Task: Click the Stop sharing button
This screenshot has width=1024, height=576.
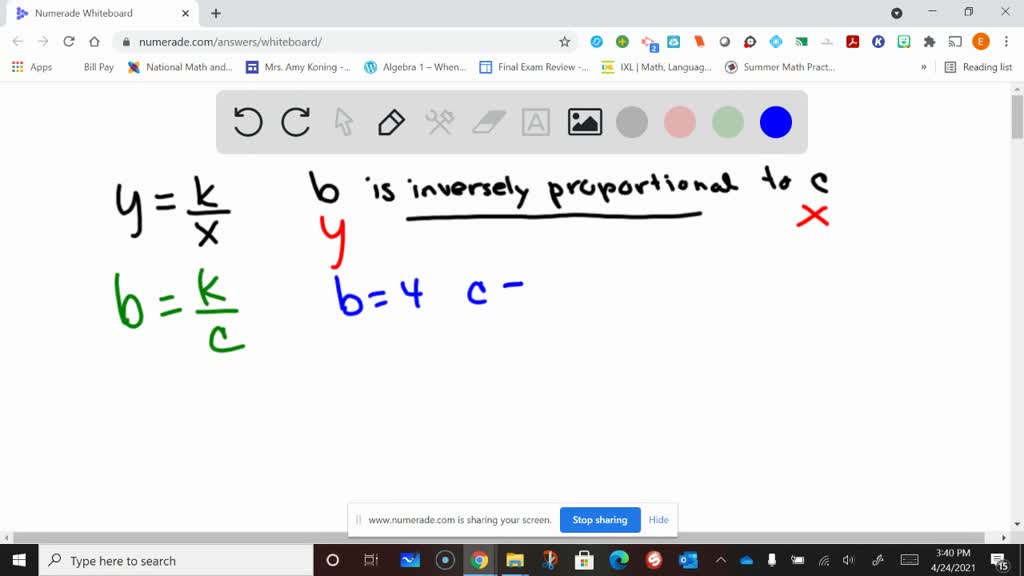Action: coord(600,520)
